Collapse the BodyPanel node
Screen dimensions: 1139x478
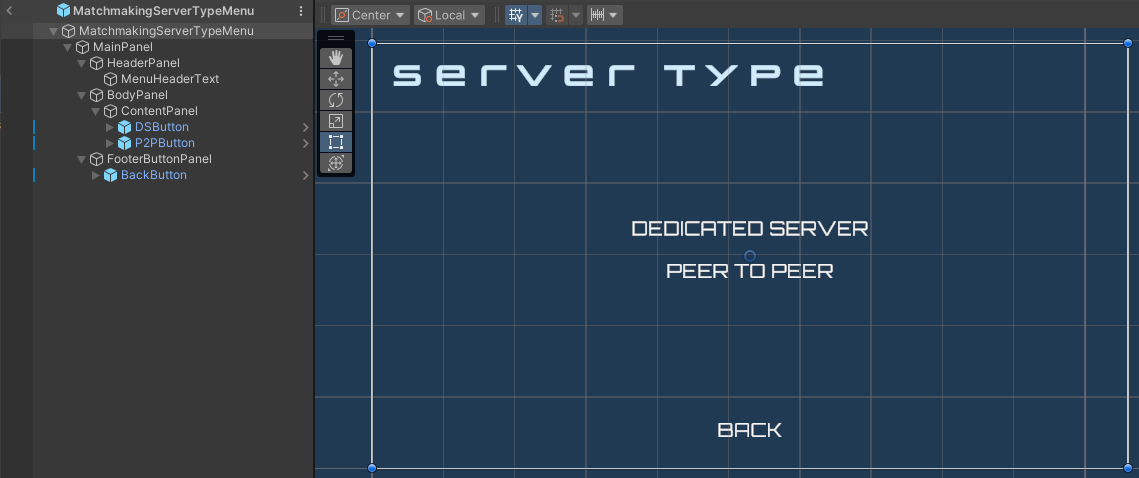point(81,95)
